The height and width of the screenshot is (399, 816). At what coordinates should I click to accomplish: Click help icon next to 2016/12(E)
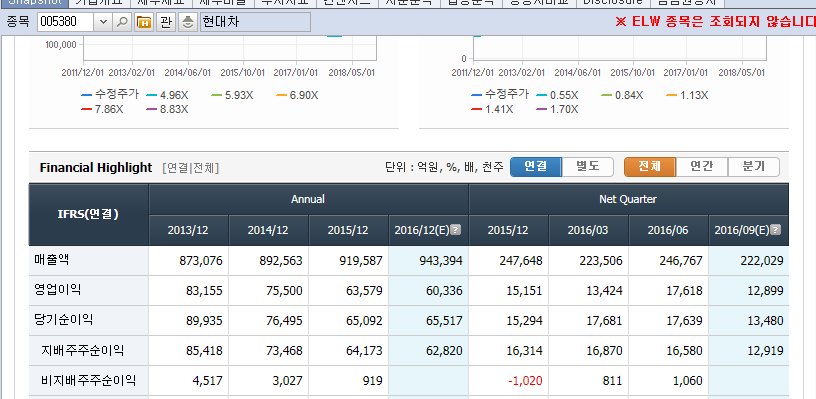[x=455, y=229]
